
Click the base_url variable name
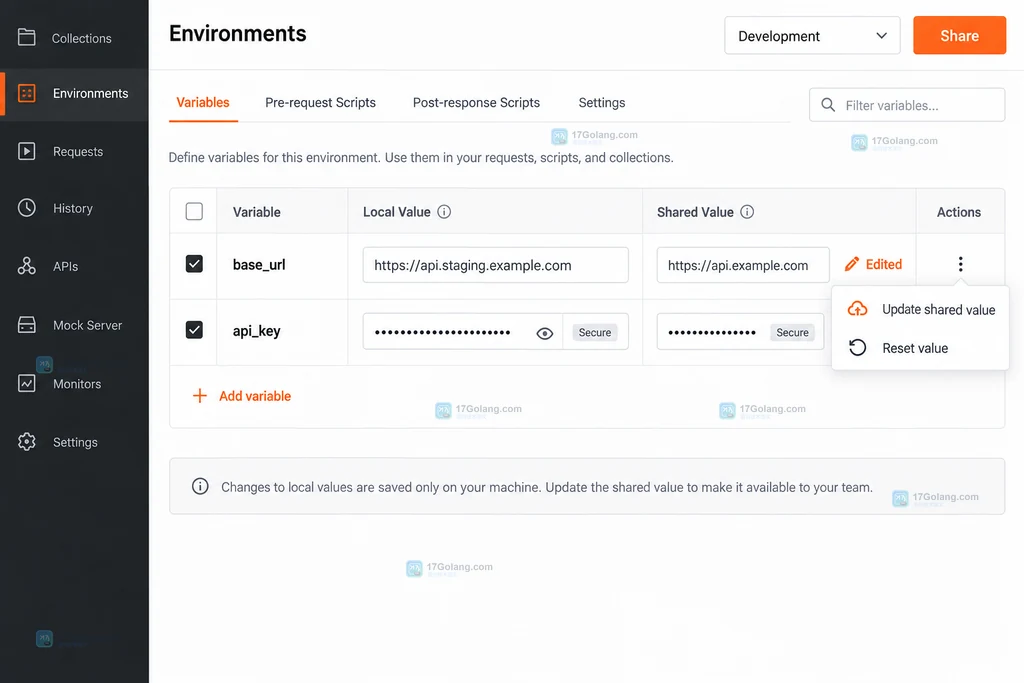point(259,264)
